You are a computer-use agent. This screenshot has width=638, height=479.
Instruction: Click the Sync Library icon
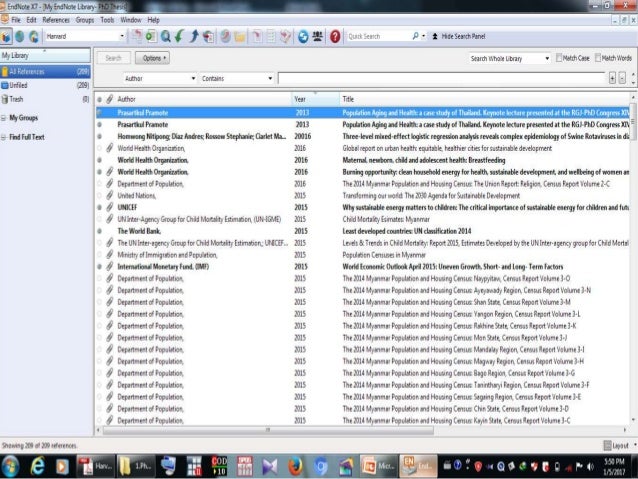[303, 37]
